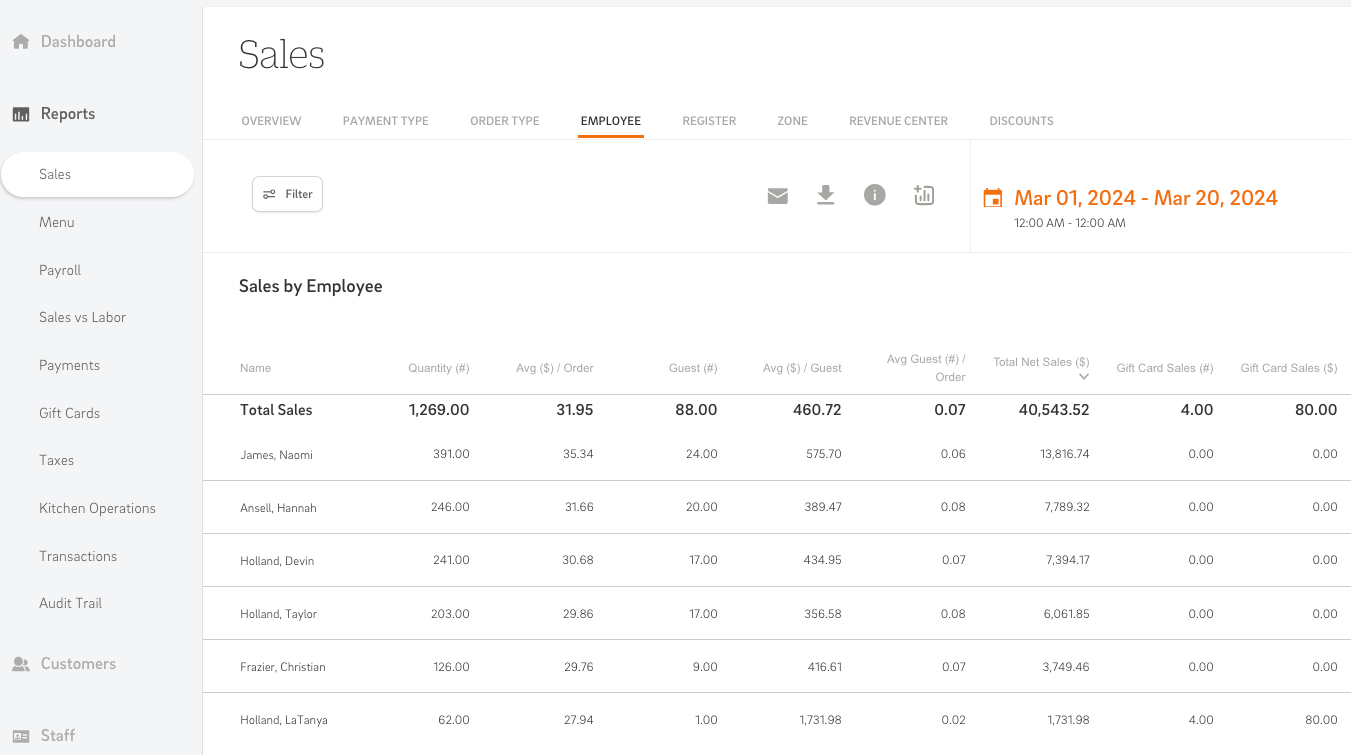Click employee name James, Naomi
Image resolution: width=1351 pixels, height=755 pixels.
[x=276, y=455]
